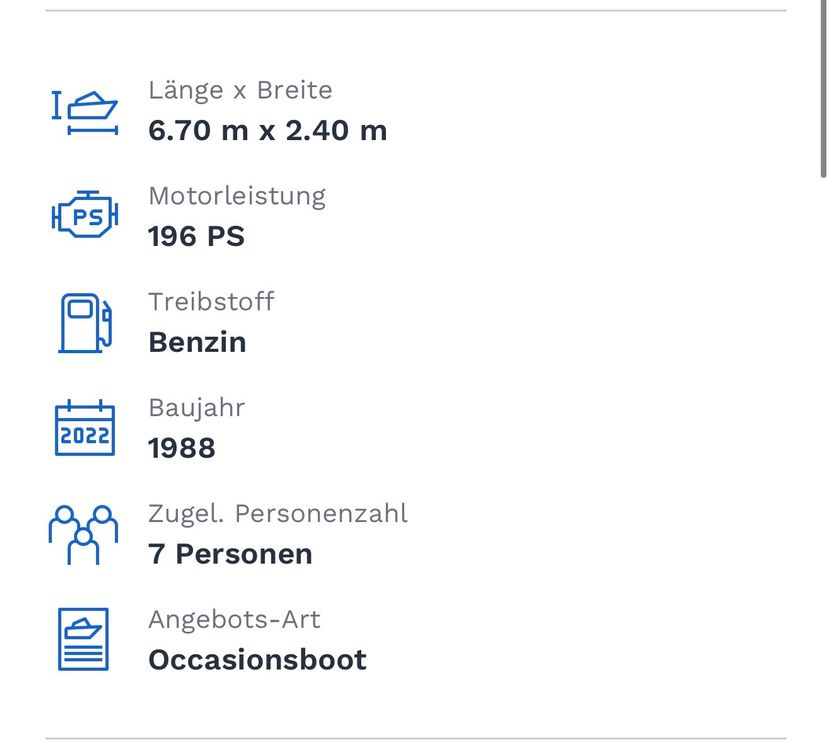
Task: Select the 7 Personen value
Action: [x=230, y=554]
